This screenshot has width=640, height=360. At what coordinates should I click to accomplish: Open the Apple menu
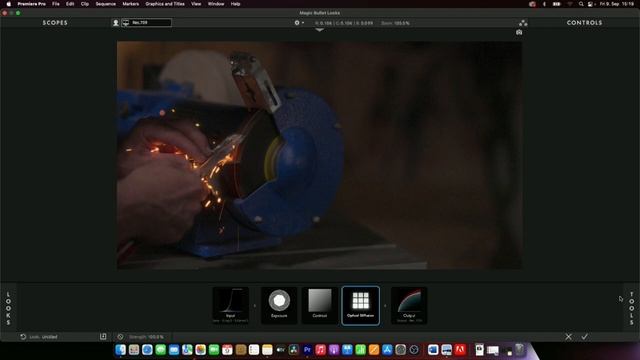8,4
